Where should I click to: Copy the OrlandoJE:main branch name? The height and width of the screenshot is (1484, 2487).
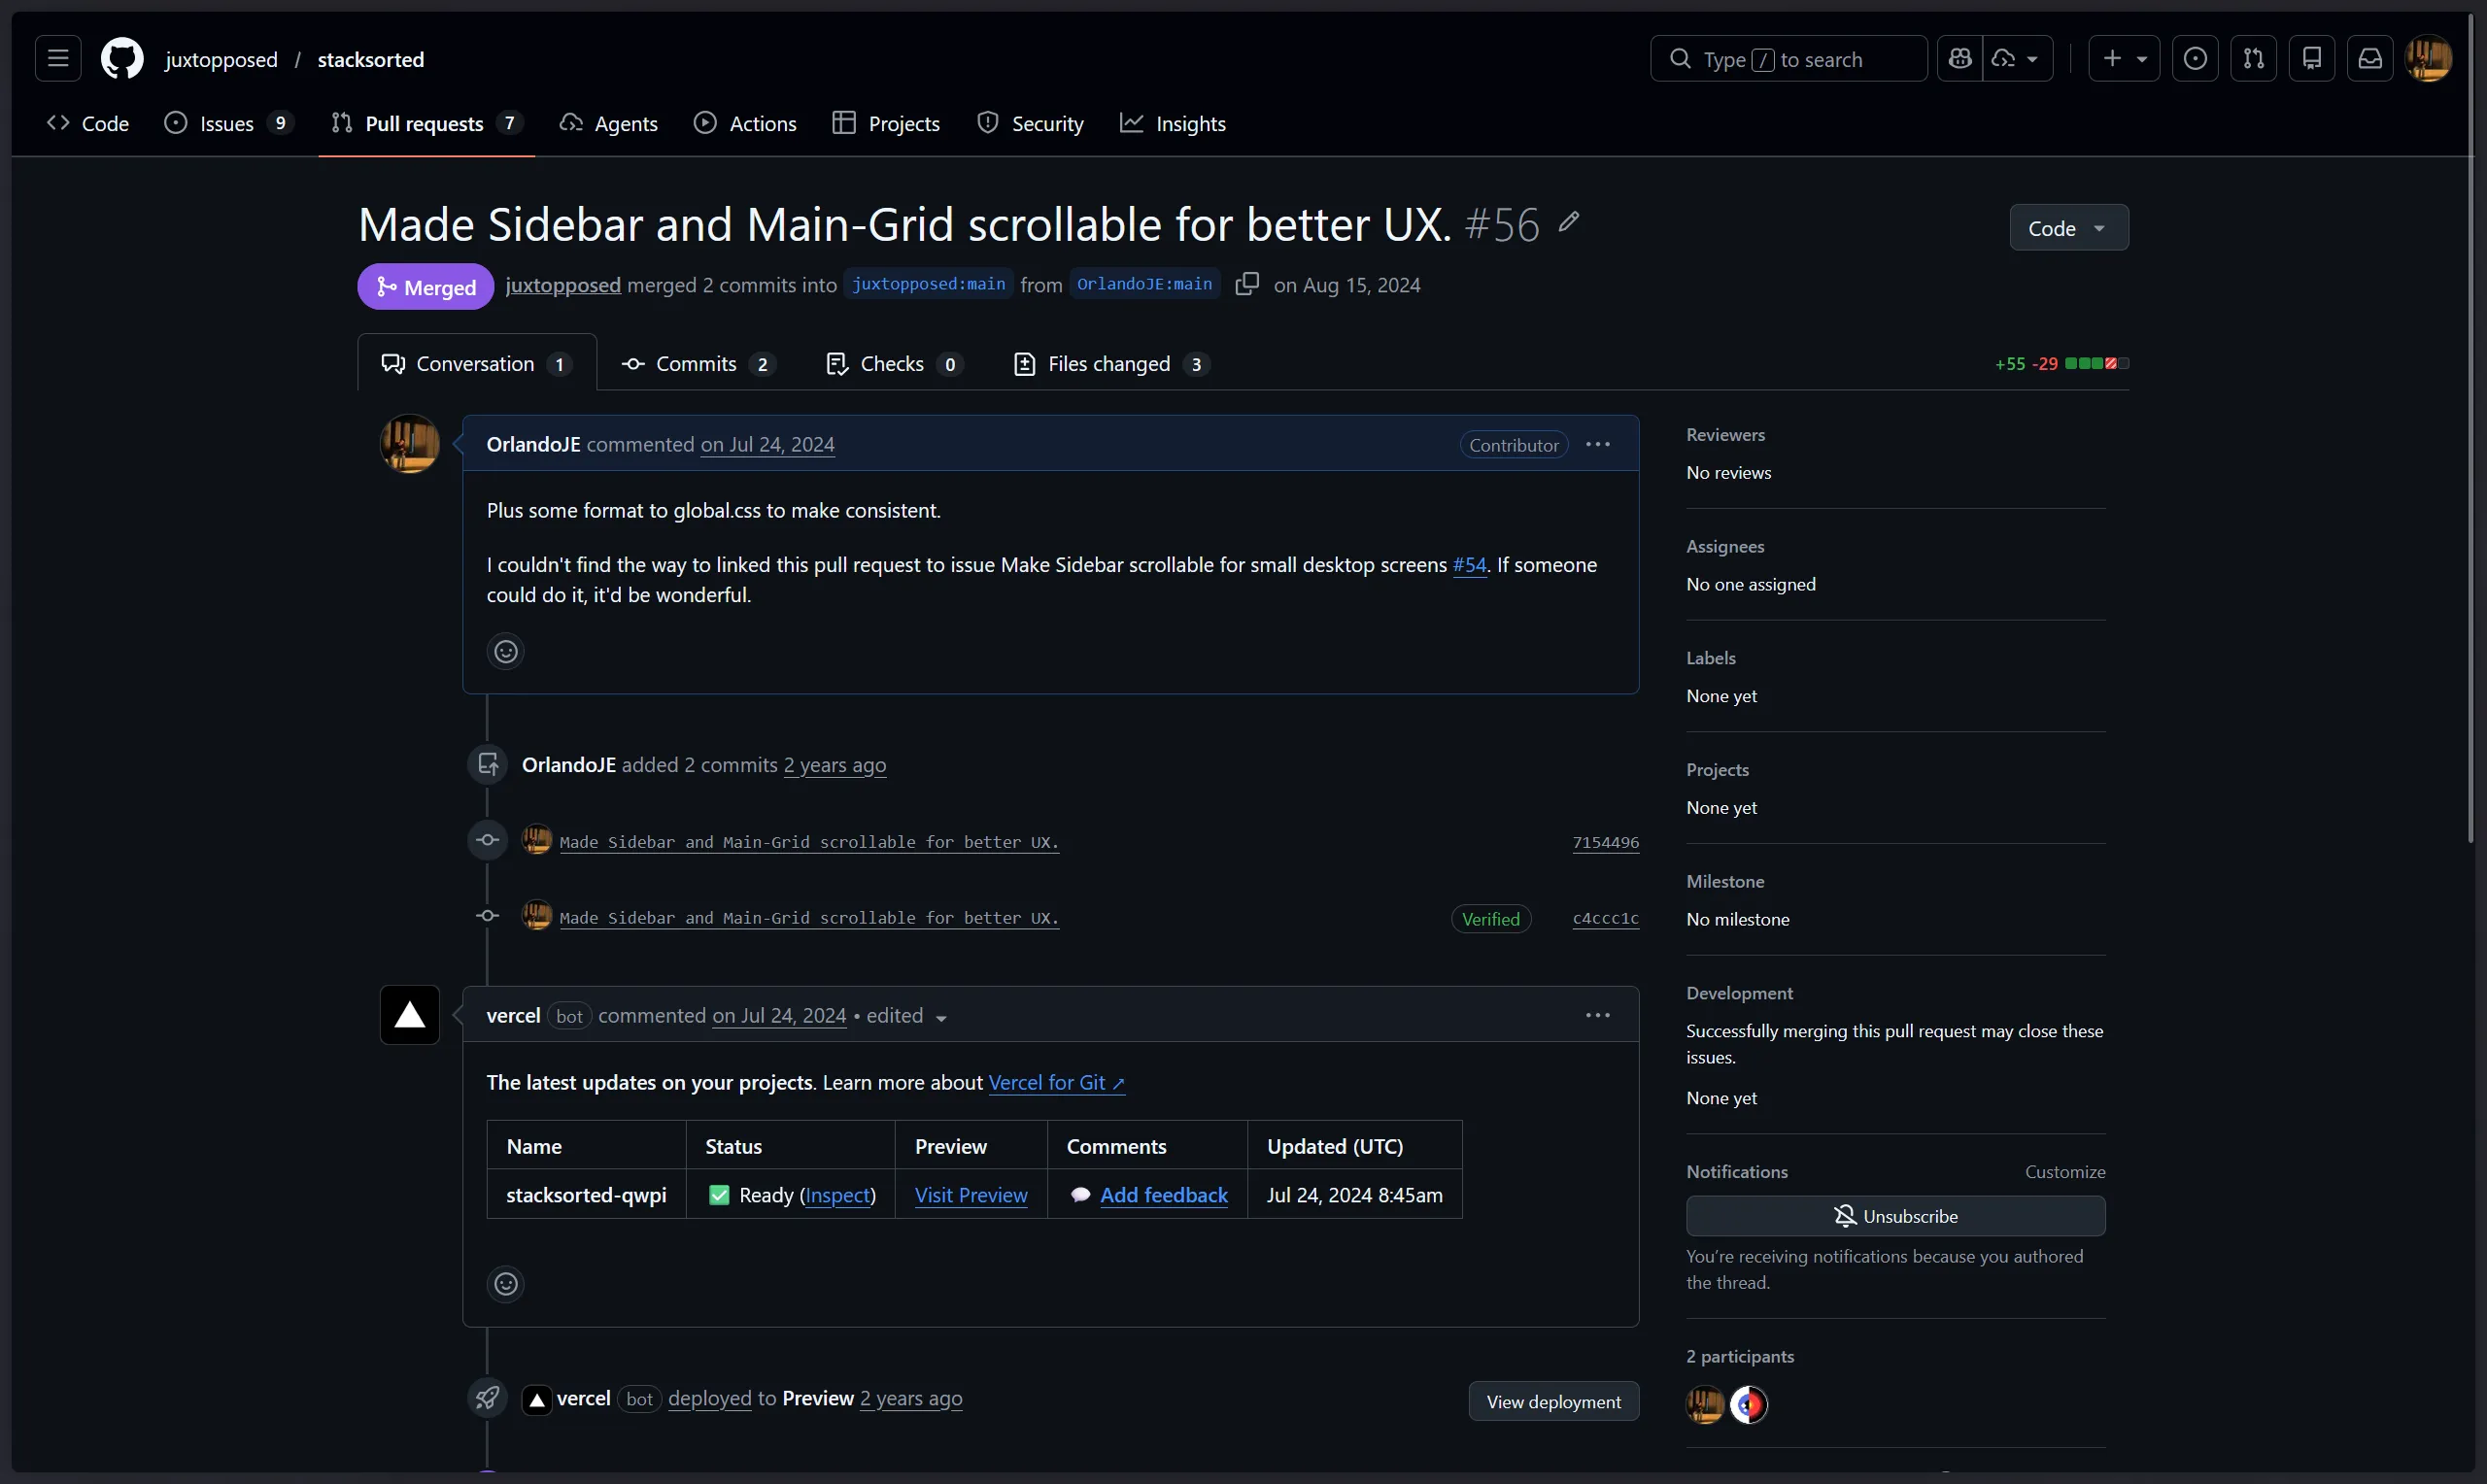(1247, 284)
